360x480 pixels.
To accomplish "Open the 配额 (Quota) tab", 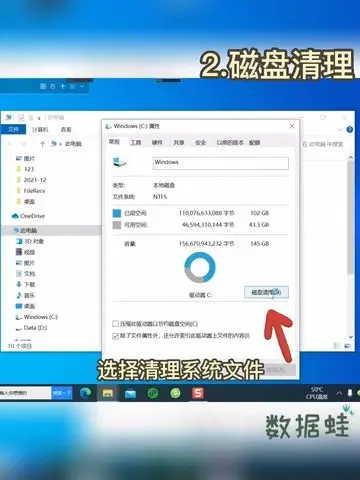I will click(254, 143).
